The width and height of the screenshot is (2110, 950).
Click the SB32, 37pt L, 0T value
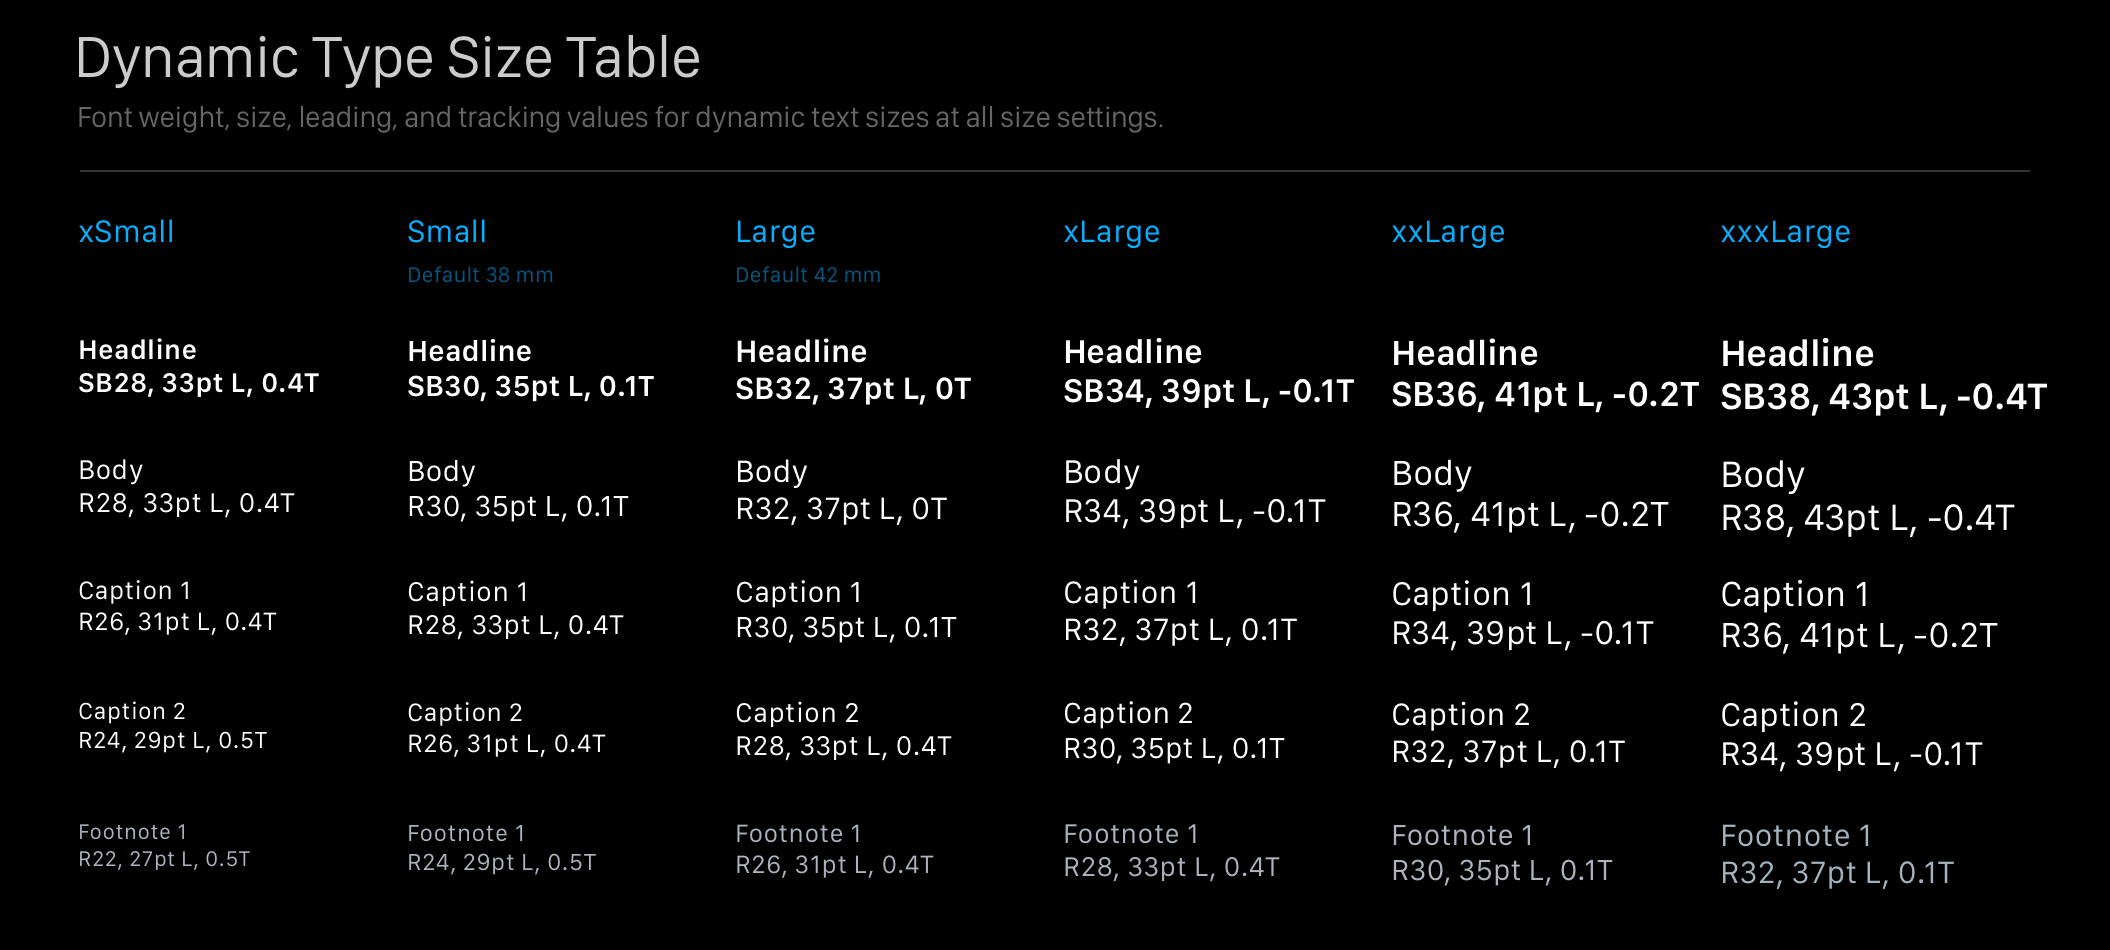[x=853, y=389]
